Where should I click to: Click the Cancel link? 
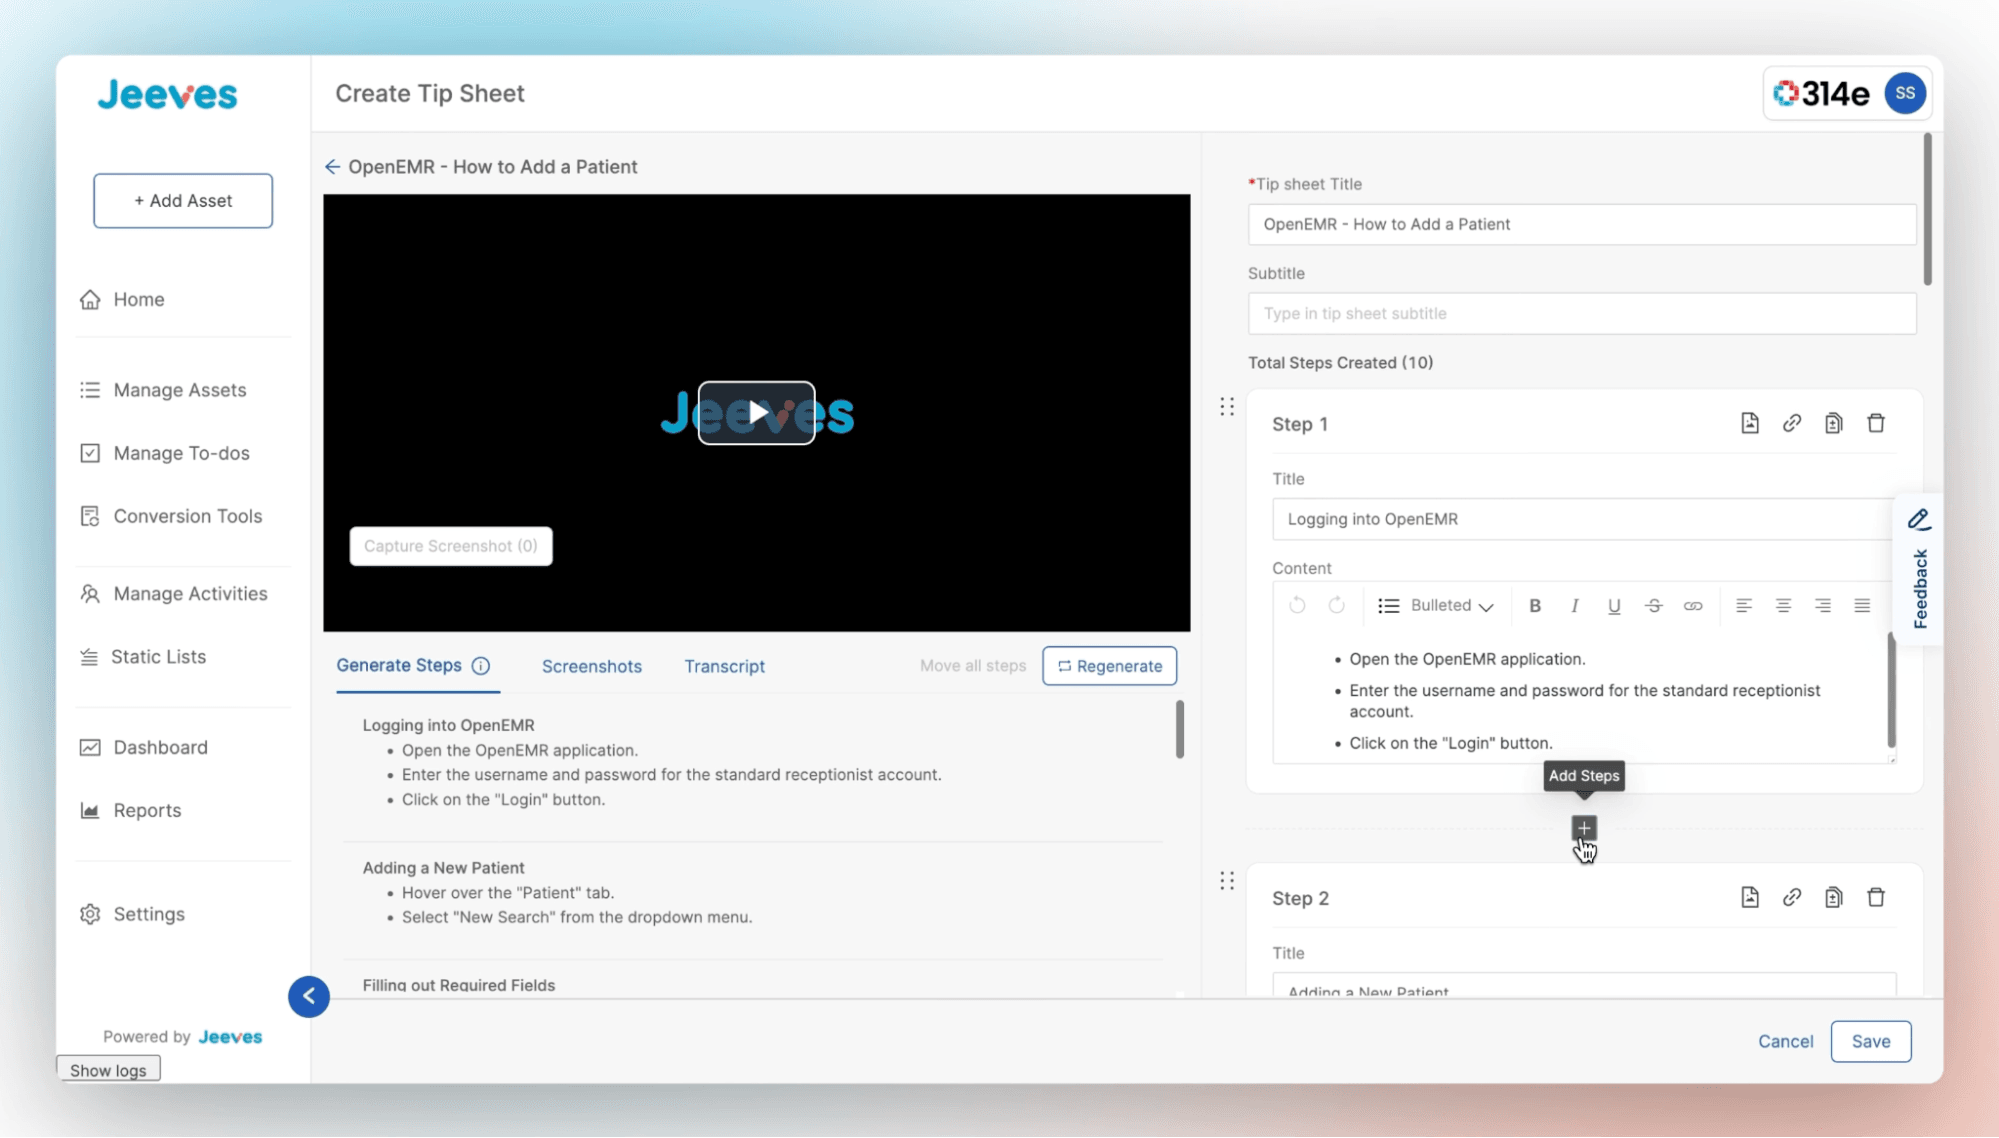(x=1785, y=1041)
